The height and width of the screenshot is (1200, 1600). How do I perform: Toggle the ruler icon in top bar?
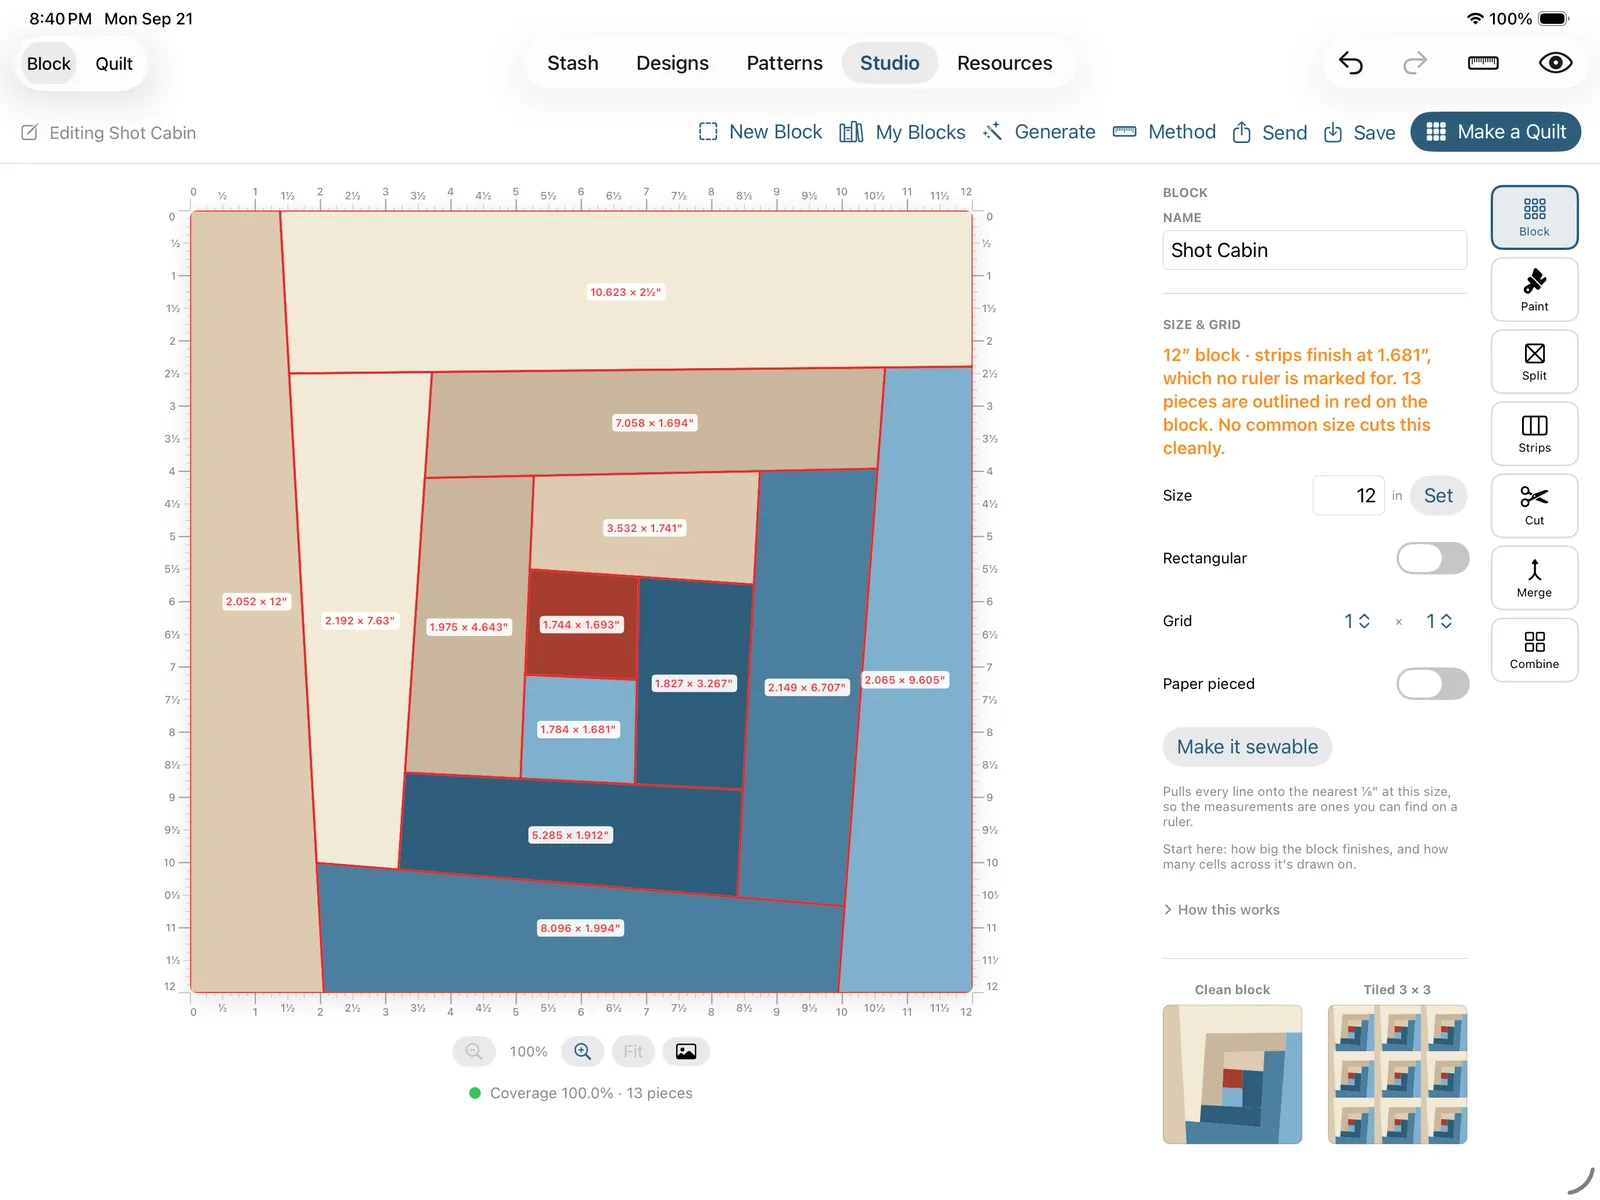point(1483,63)
